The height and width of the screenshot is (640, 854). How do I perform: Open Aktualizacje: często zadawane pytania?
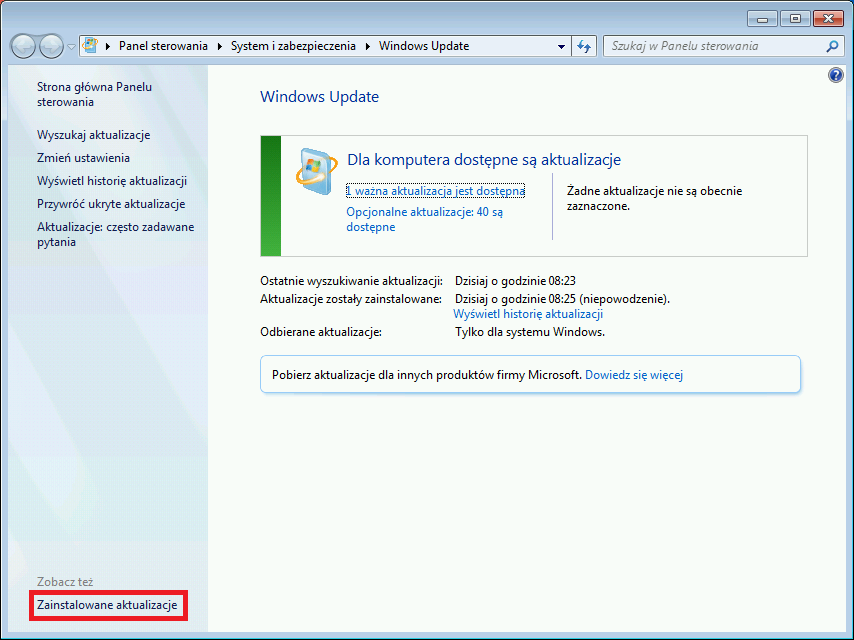(115, 234)
